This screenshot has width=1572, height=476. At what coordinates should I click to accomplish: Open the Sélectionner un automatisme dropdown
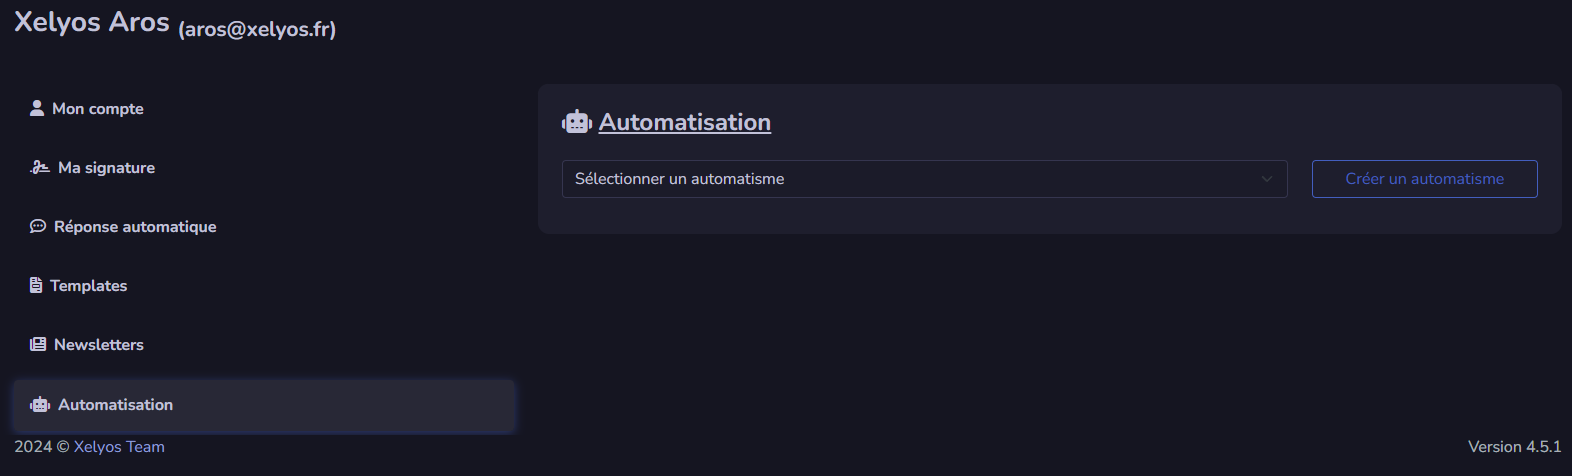pyautogui.click(x=900, y=179)
